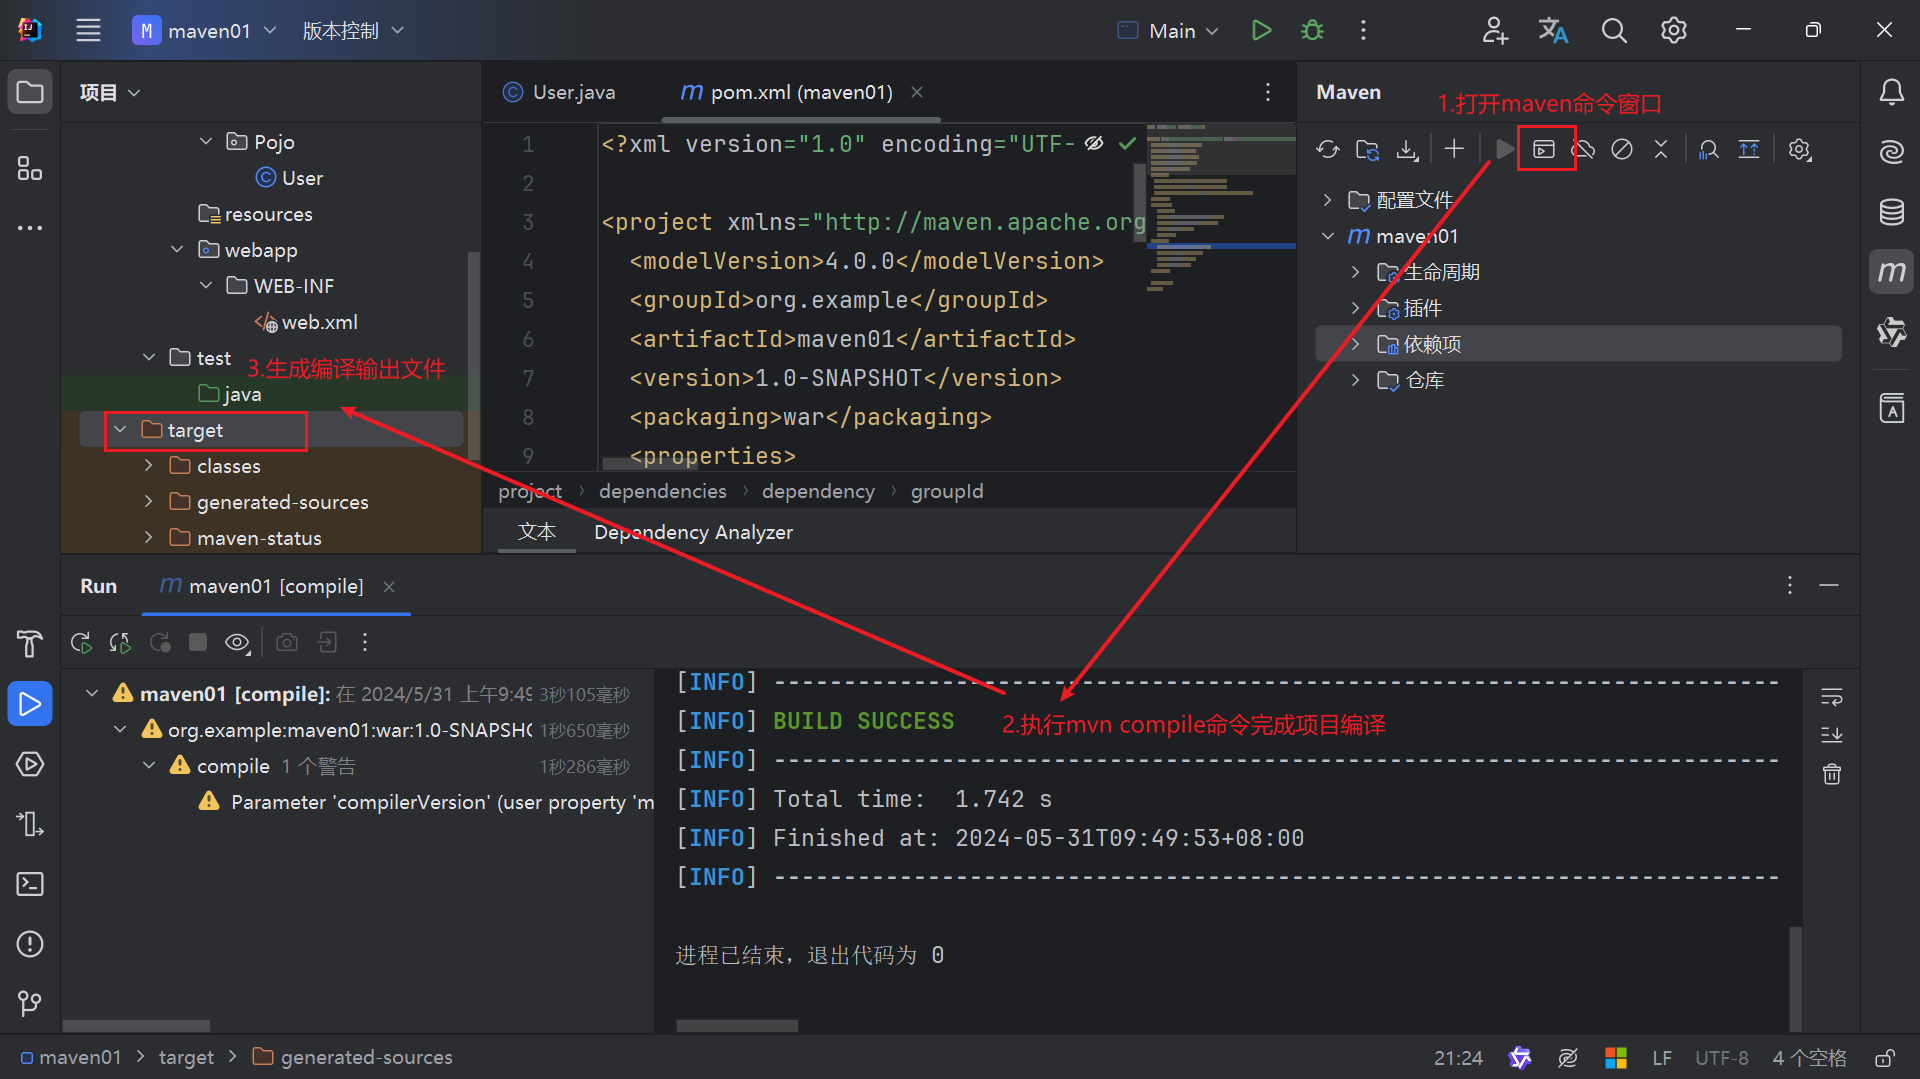Start debugging Main configuration

1312,30
